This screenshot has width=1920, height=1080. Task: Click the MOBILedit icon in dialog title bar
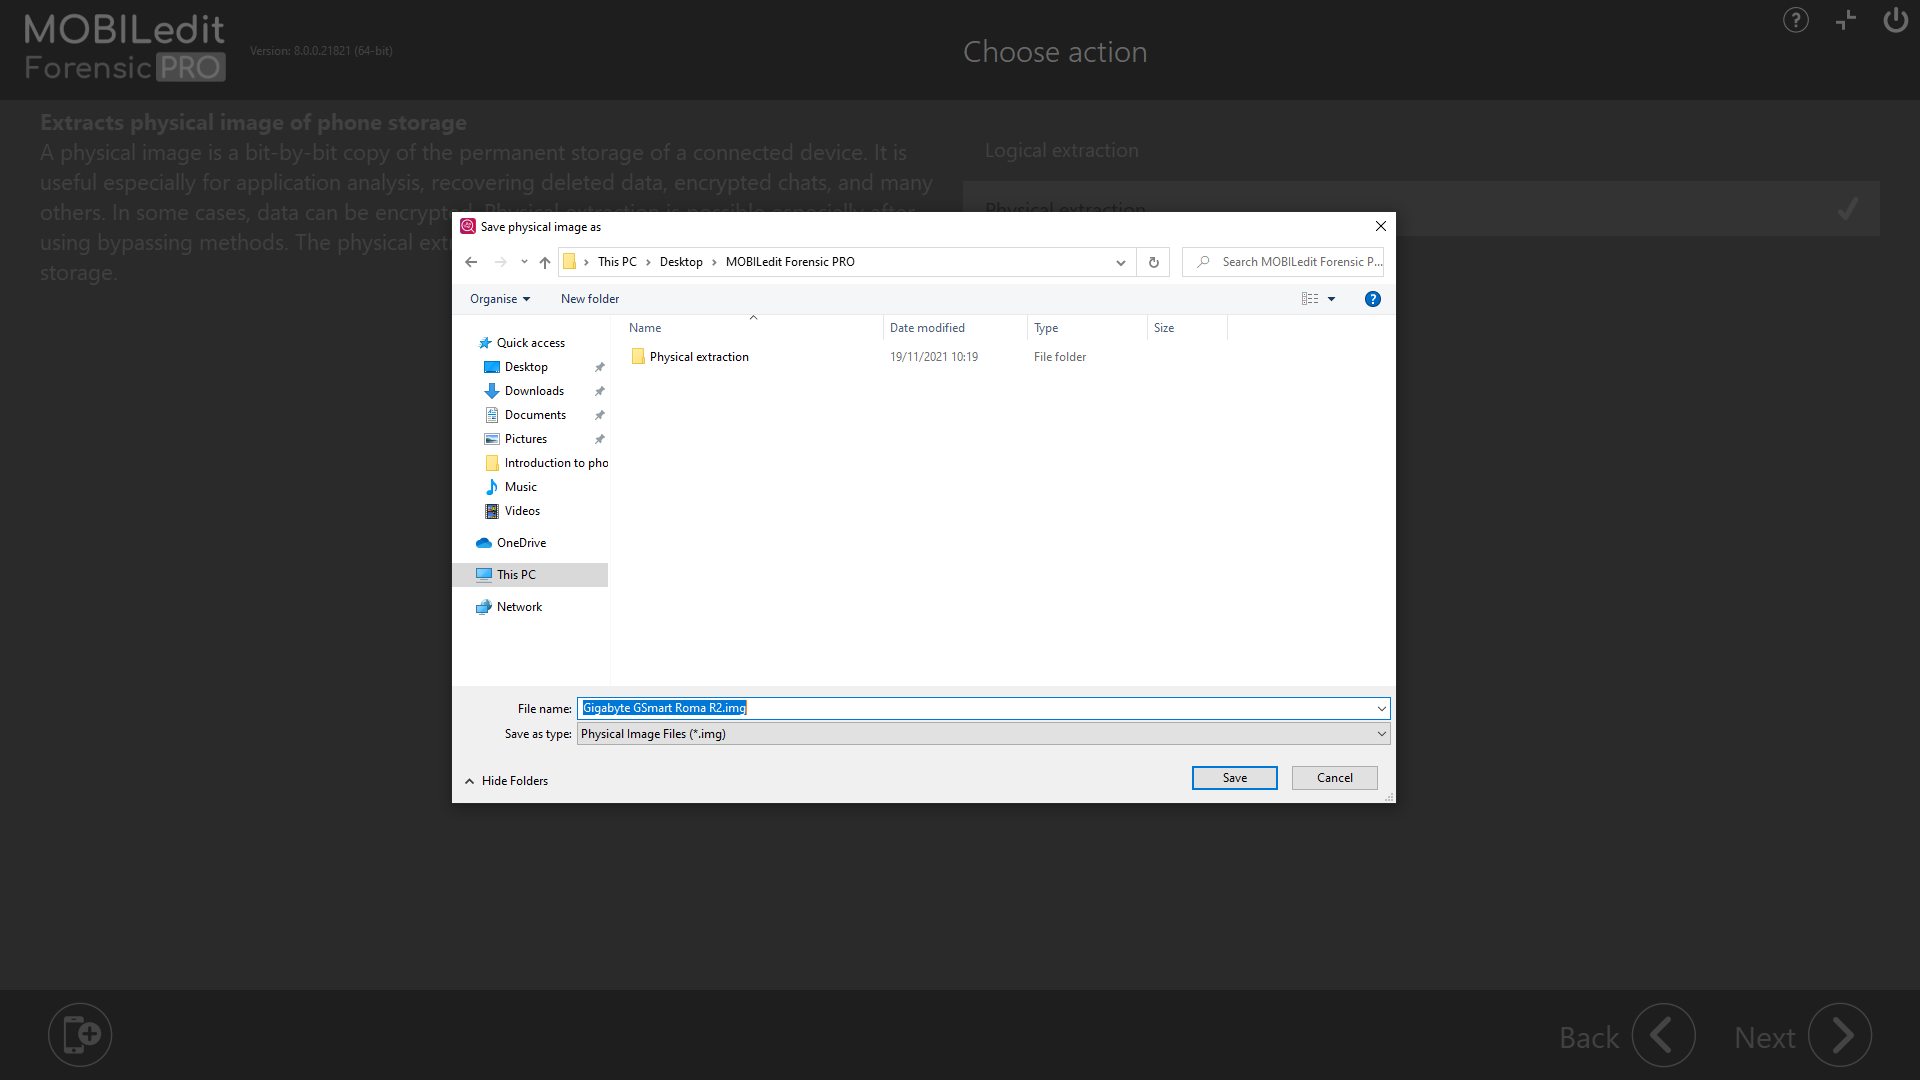[x=468, y=227]
